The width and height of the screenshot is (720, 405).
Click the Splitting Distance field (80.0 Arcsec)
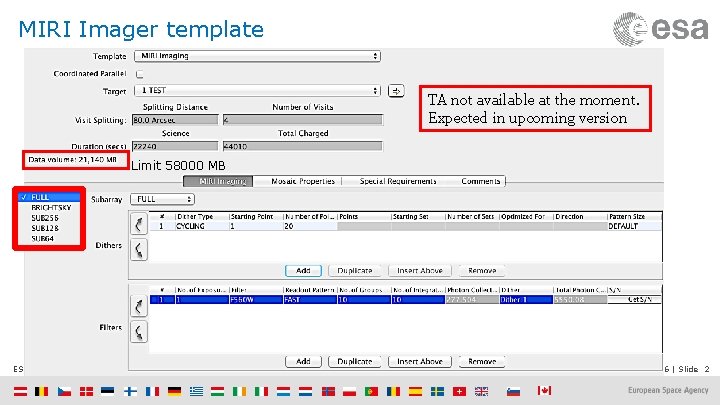pyautogui.click(x=175, y=120)
